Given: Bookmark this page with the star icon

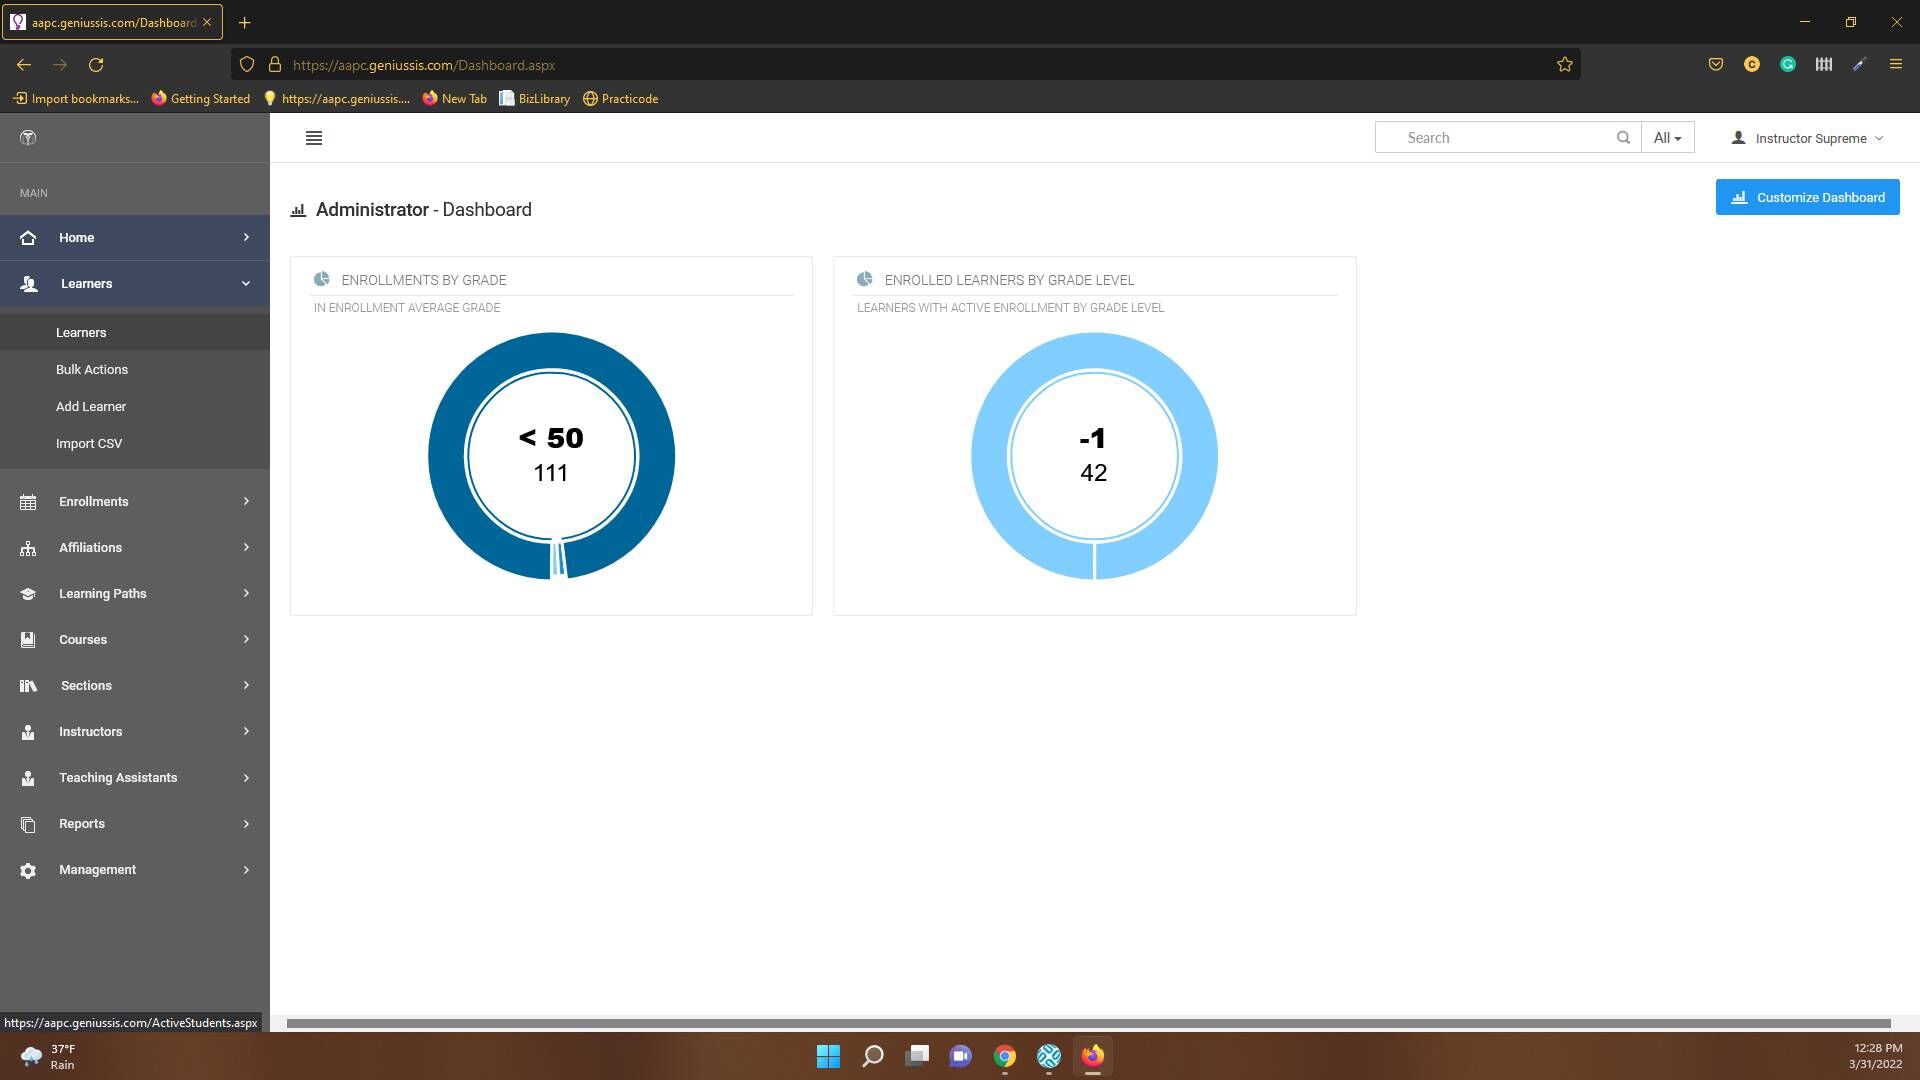Looking at the screenshot, I should pyautogui.click(x=1564, y=65).
